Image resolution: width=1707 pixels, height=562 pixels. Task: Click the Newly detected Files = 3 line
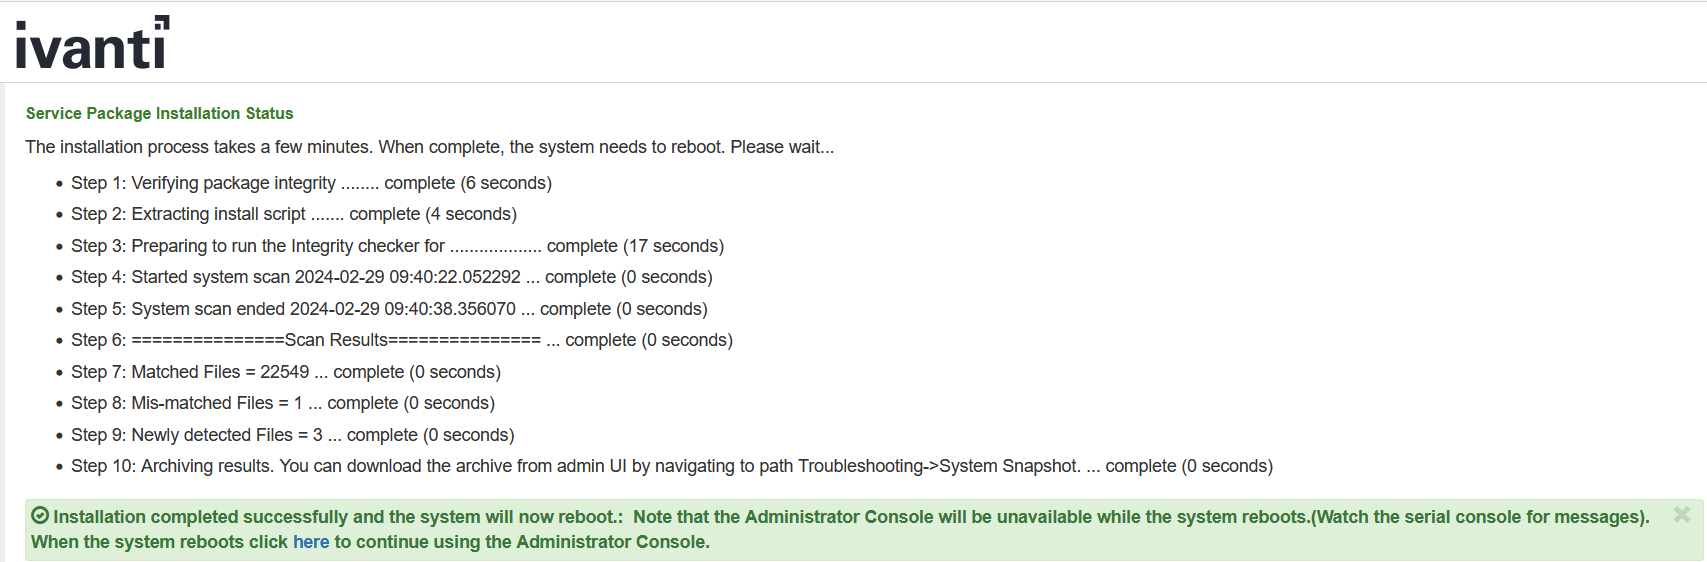click(x=292, y=435)
